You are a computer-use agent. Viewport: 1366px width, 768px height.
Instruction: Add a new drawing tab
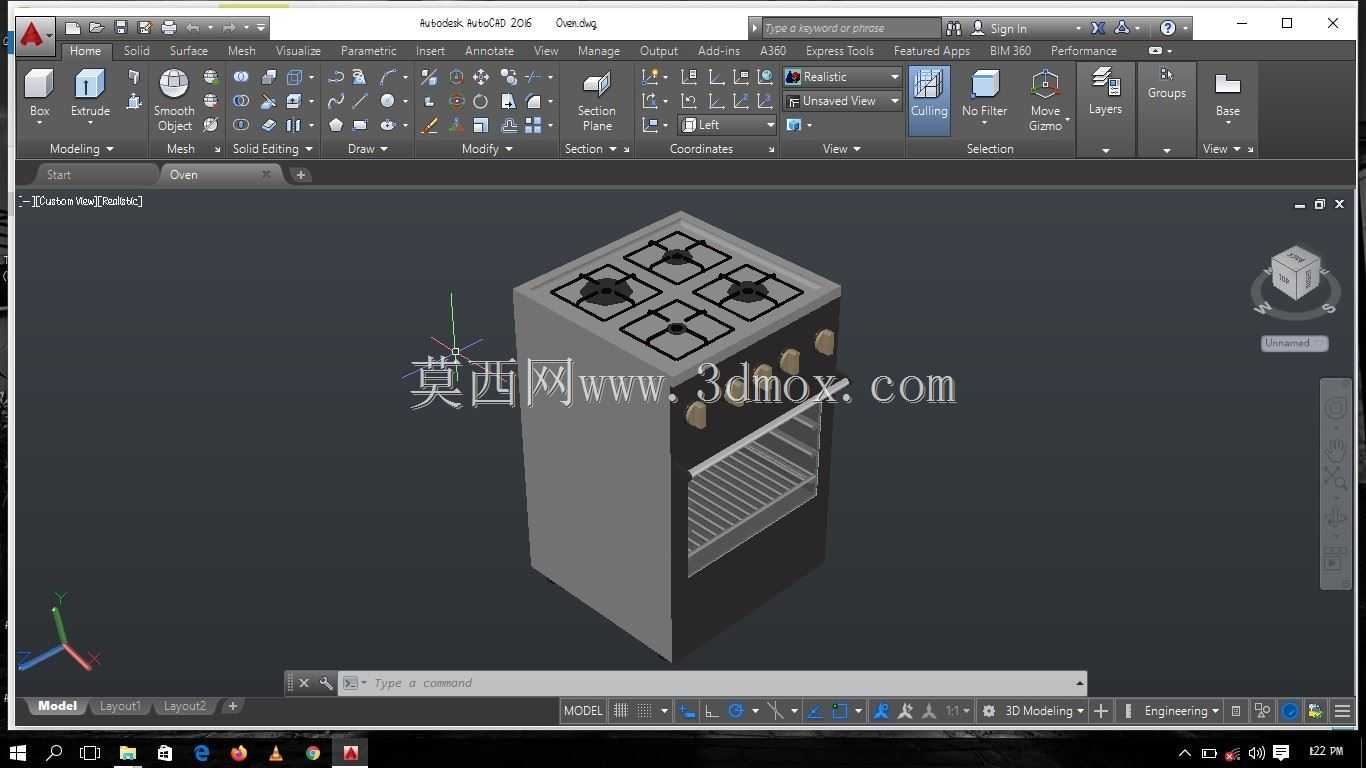(x=300, y=175)
